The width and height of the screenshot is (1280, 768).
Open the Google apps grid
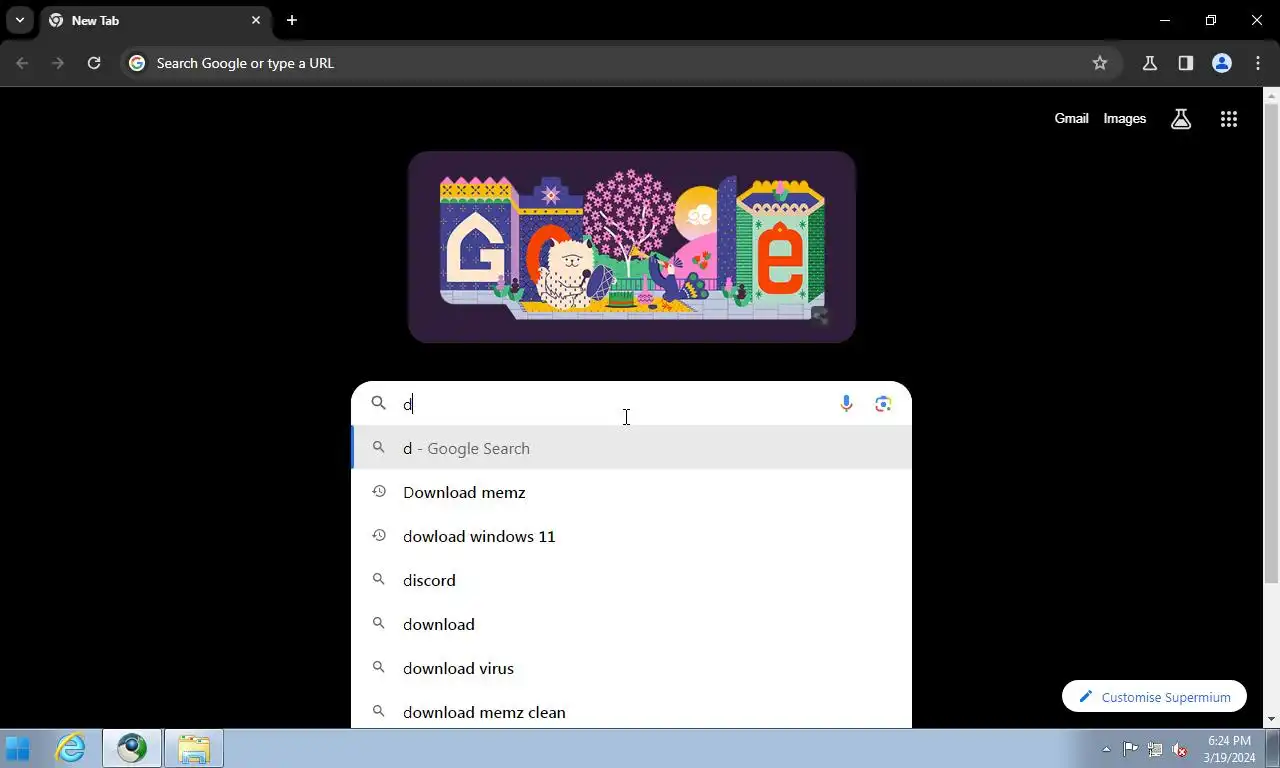click(1229, 119)
